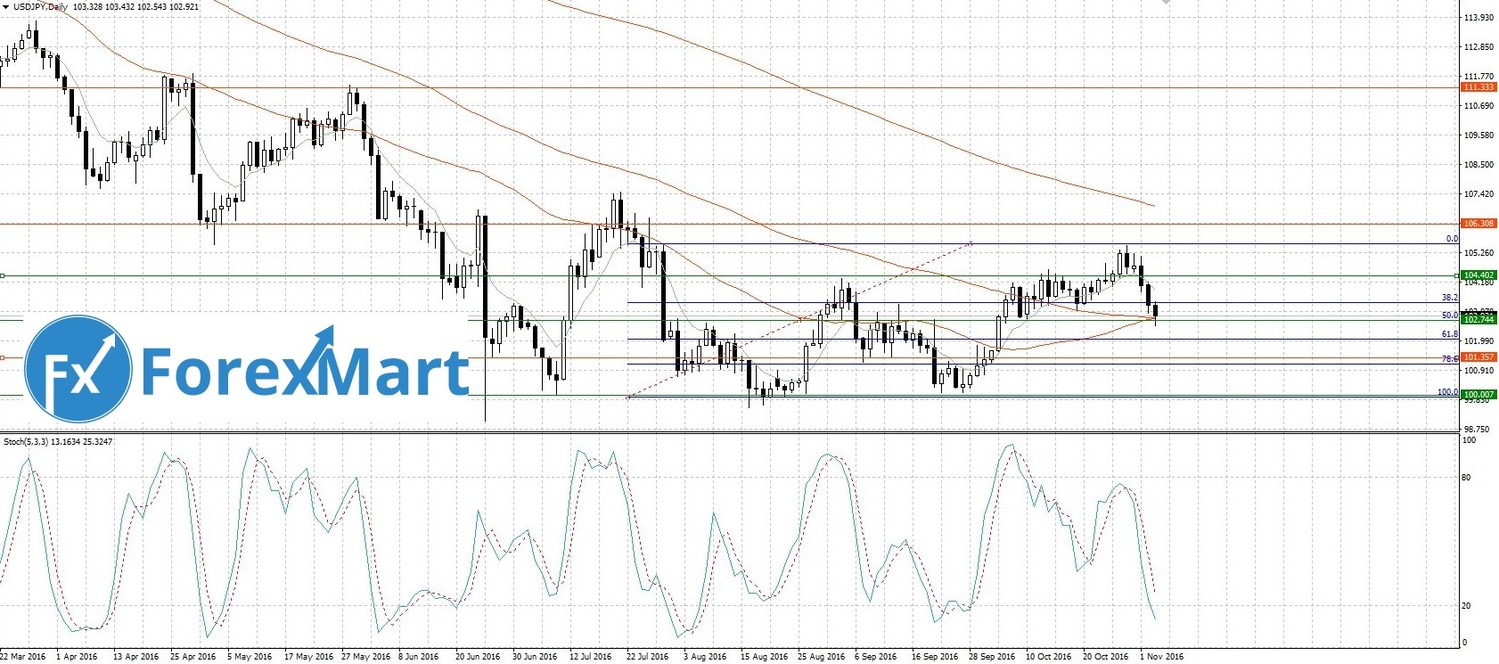Select the orange 106.308 price label
Screen dimensions: 1499x664
point(1477,223)
